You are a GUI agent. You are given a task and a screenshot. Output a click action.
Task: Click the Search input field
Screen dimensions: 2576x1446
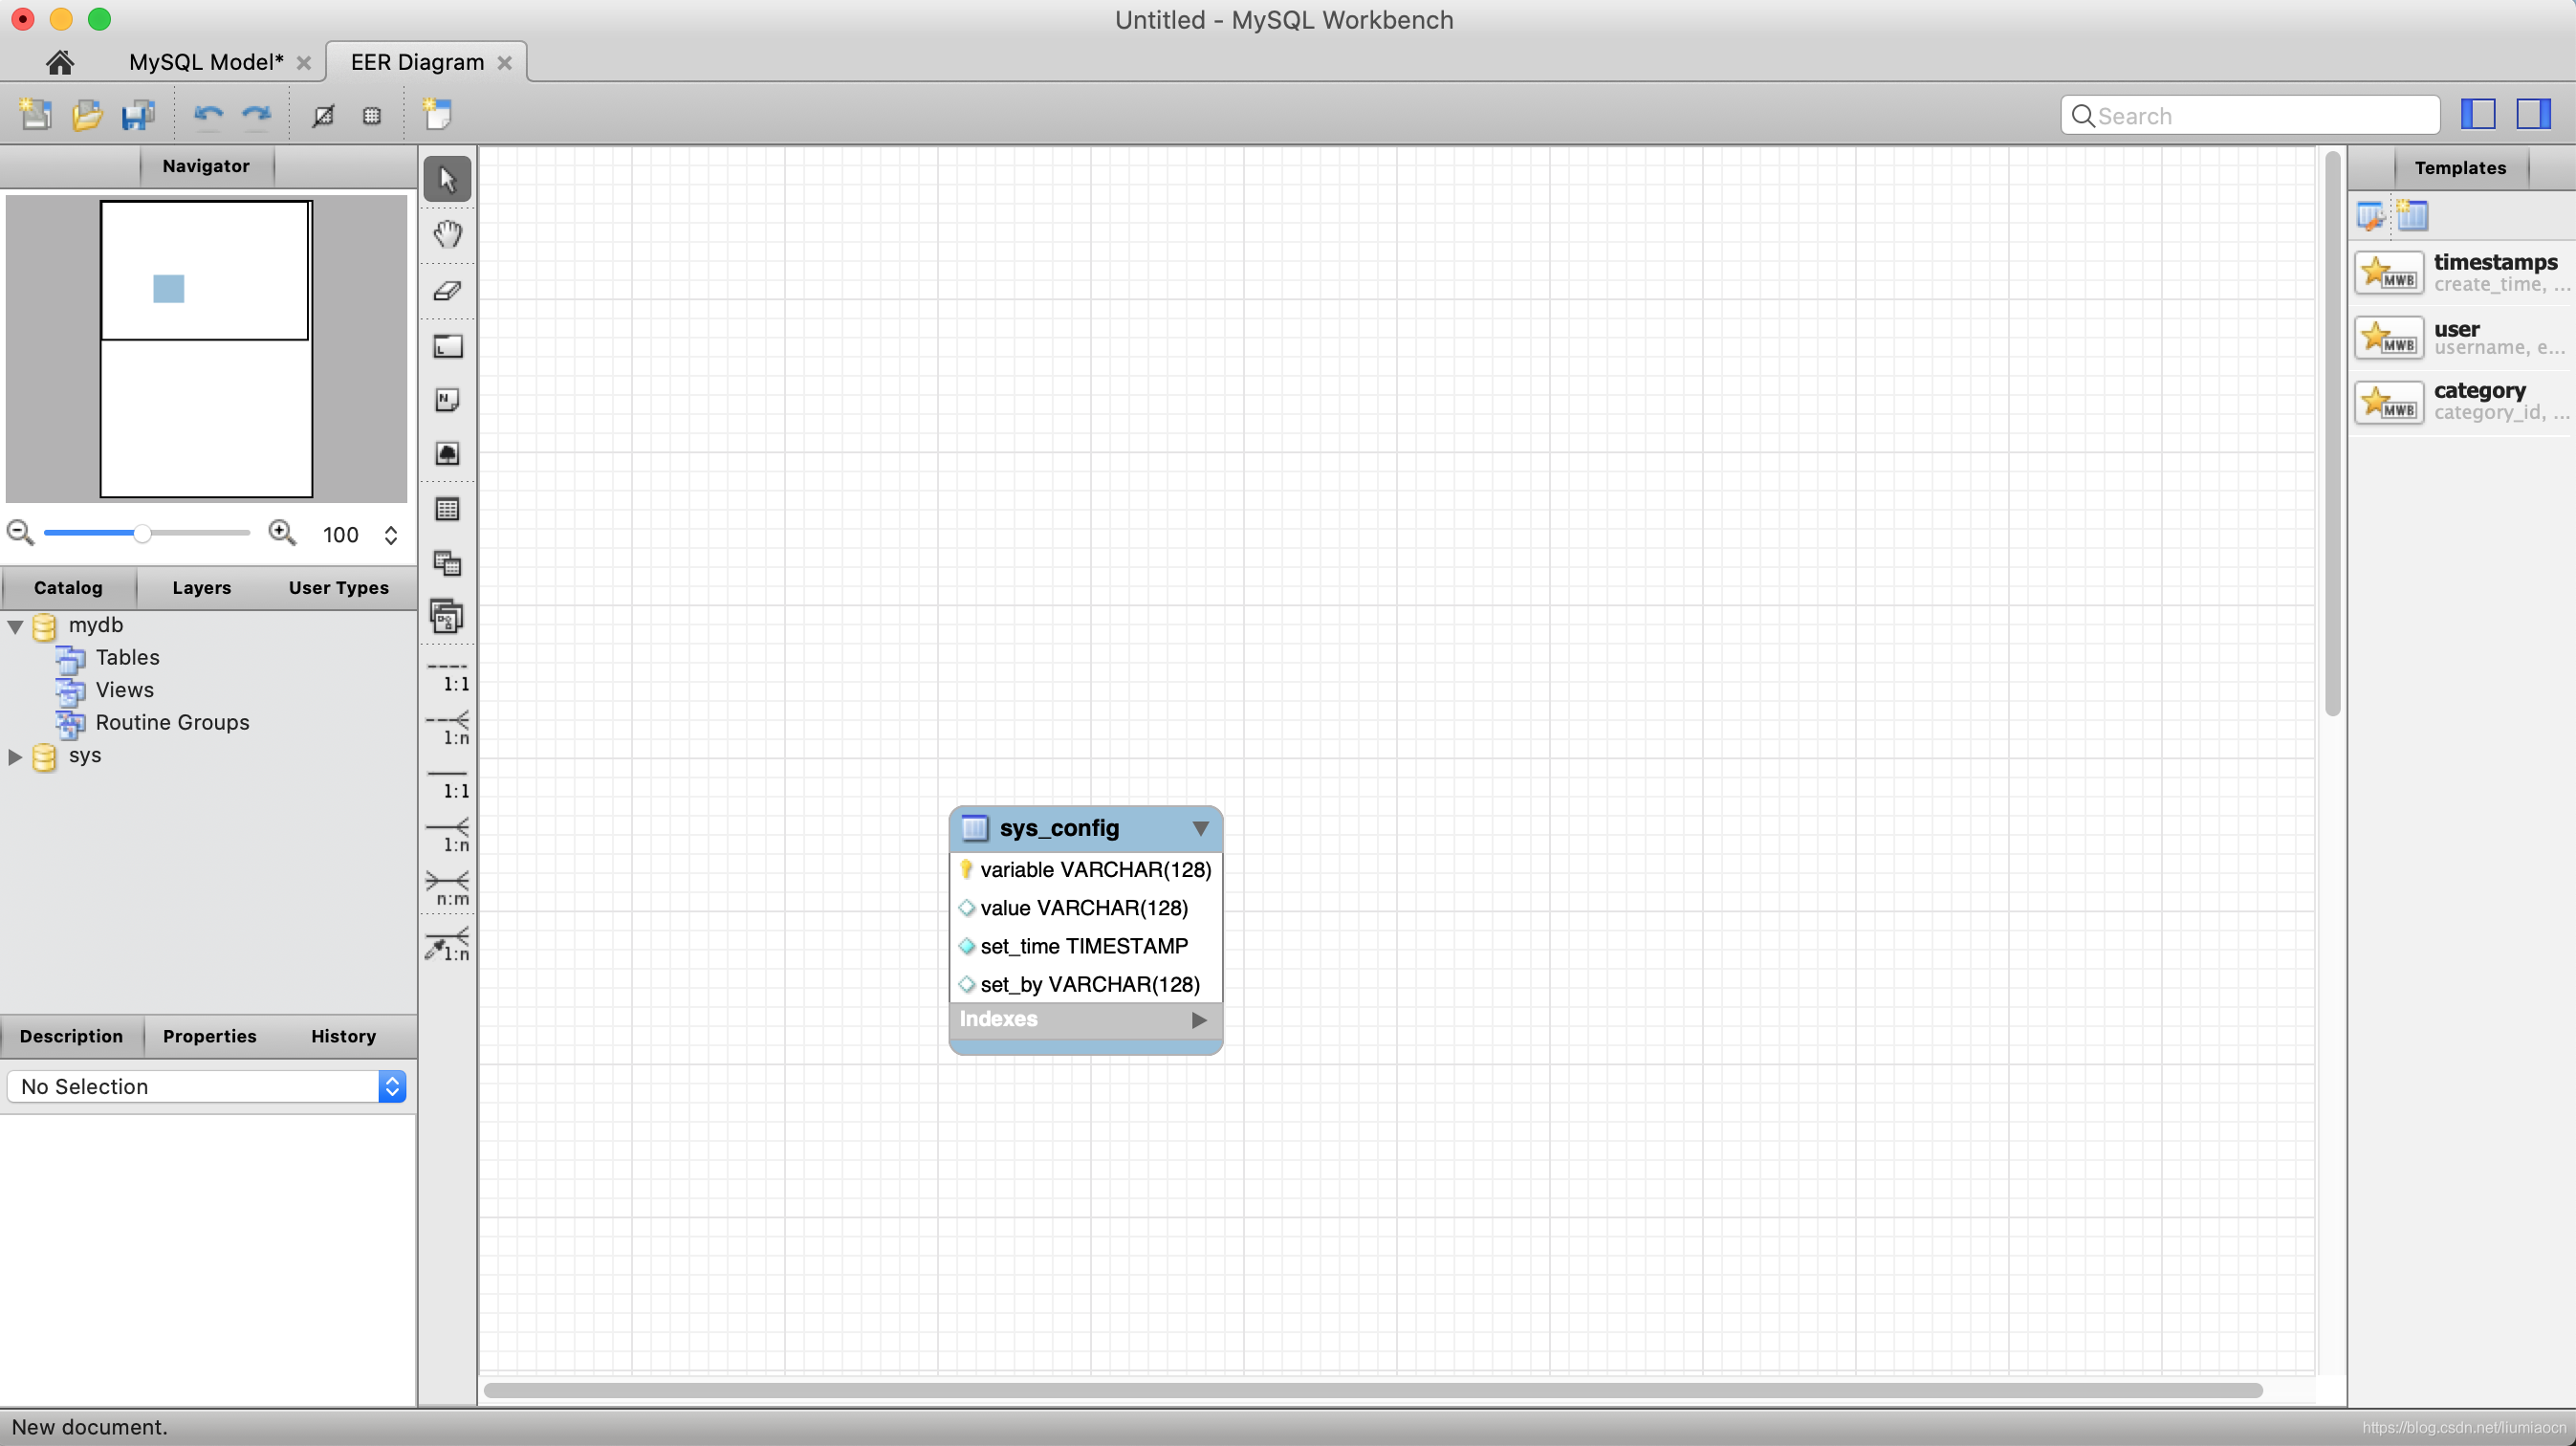click(x=2250, y=115)
